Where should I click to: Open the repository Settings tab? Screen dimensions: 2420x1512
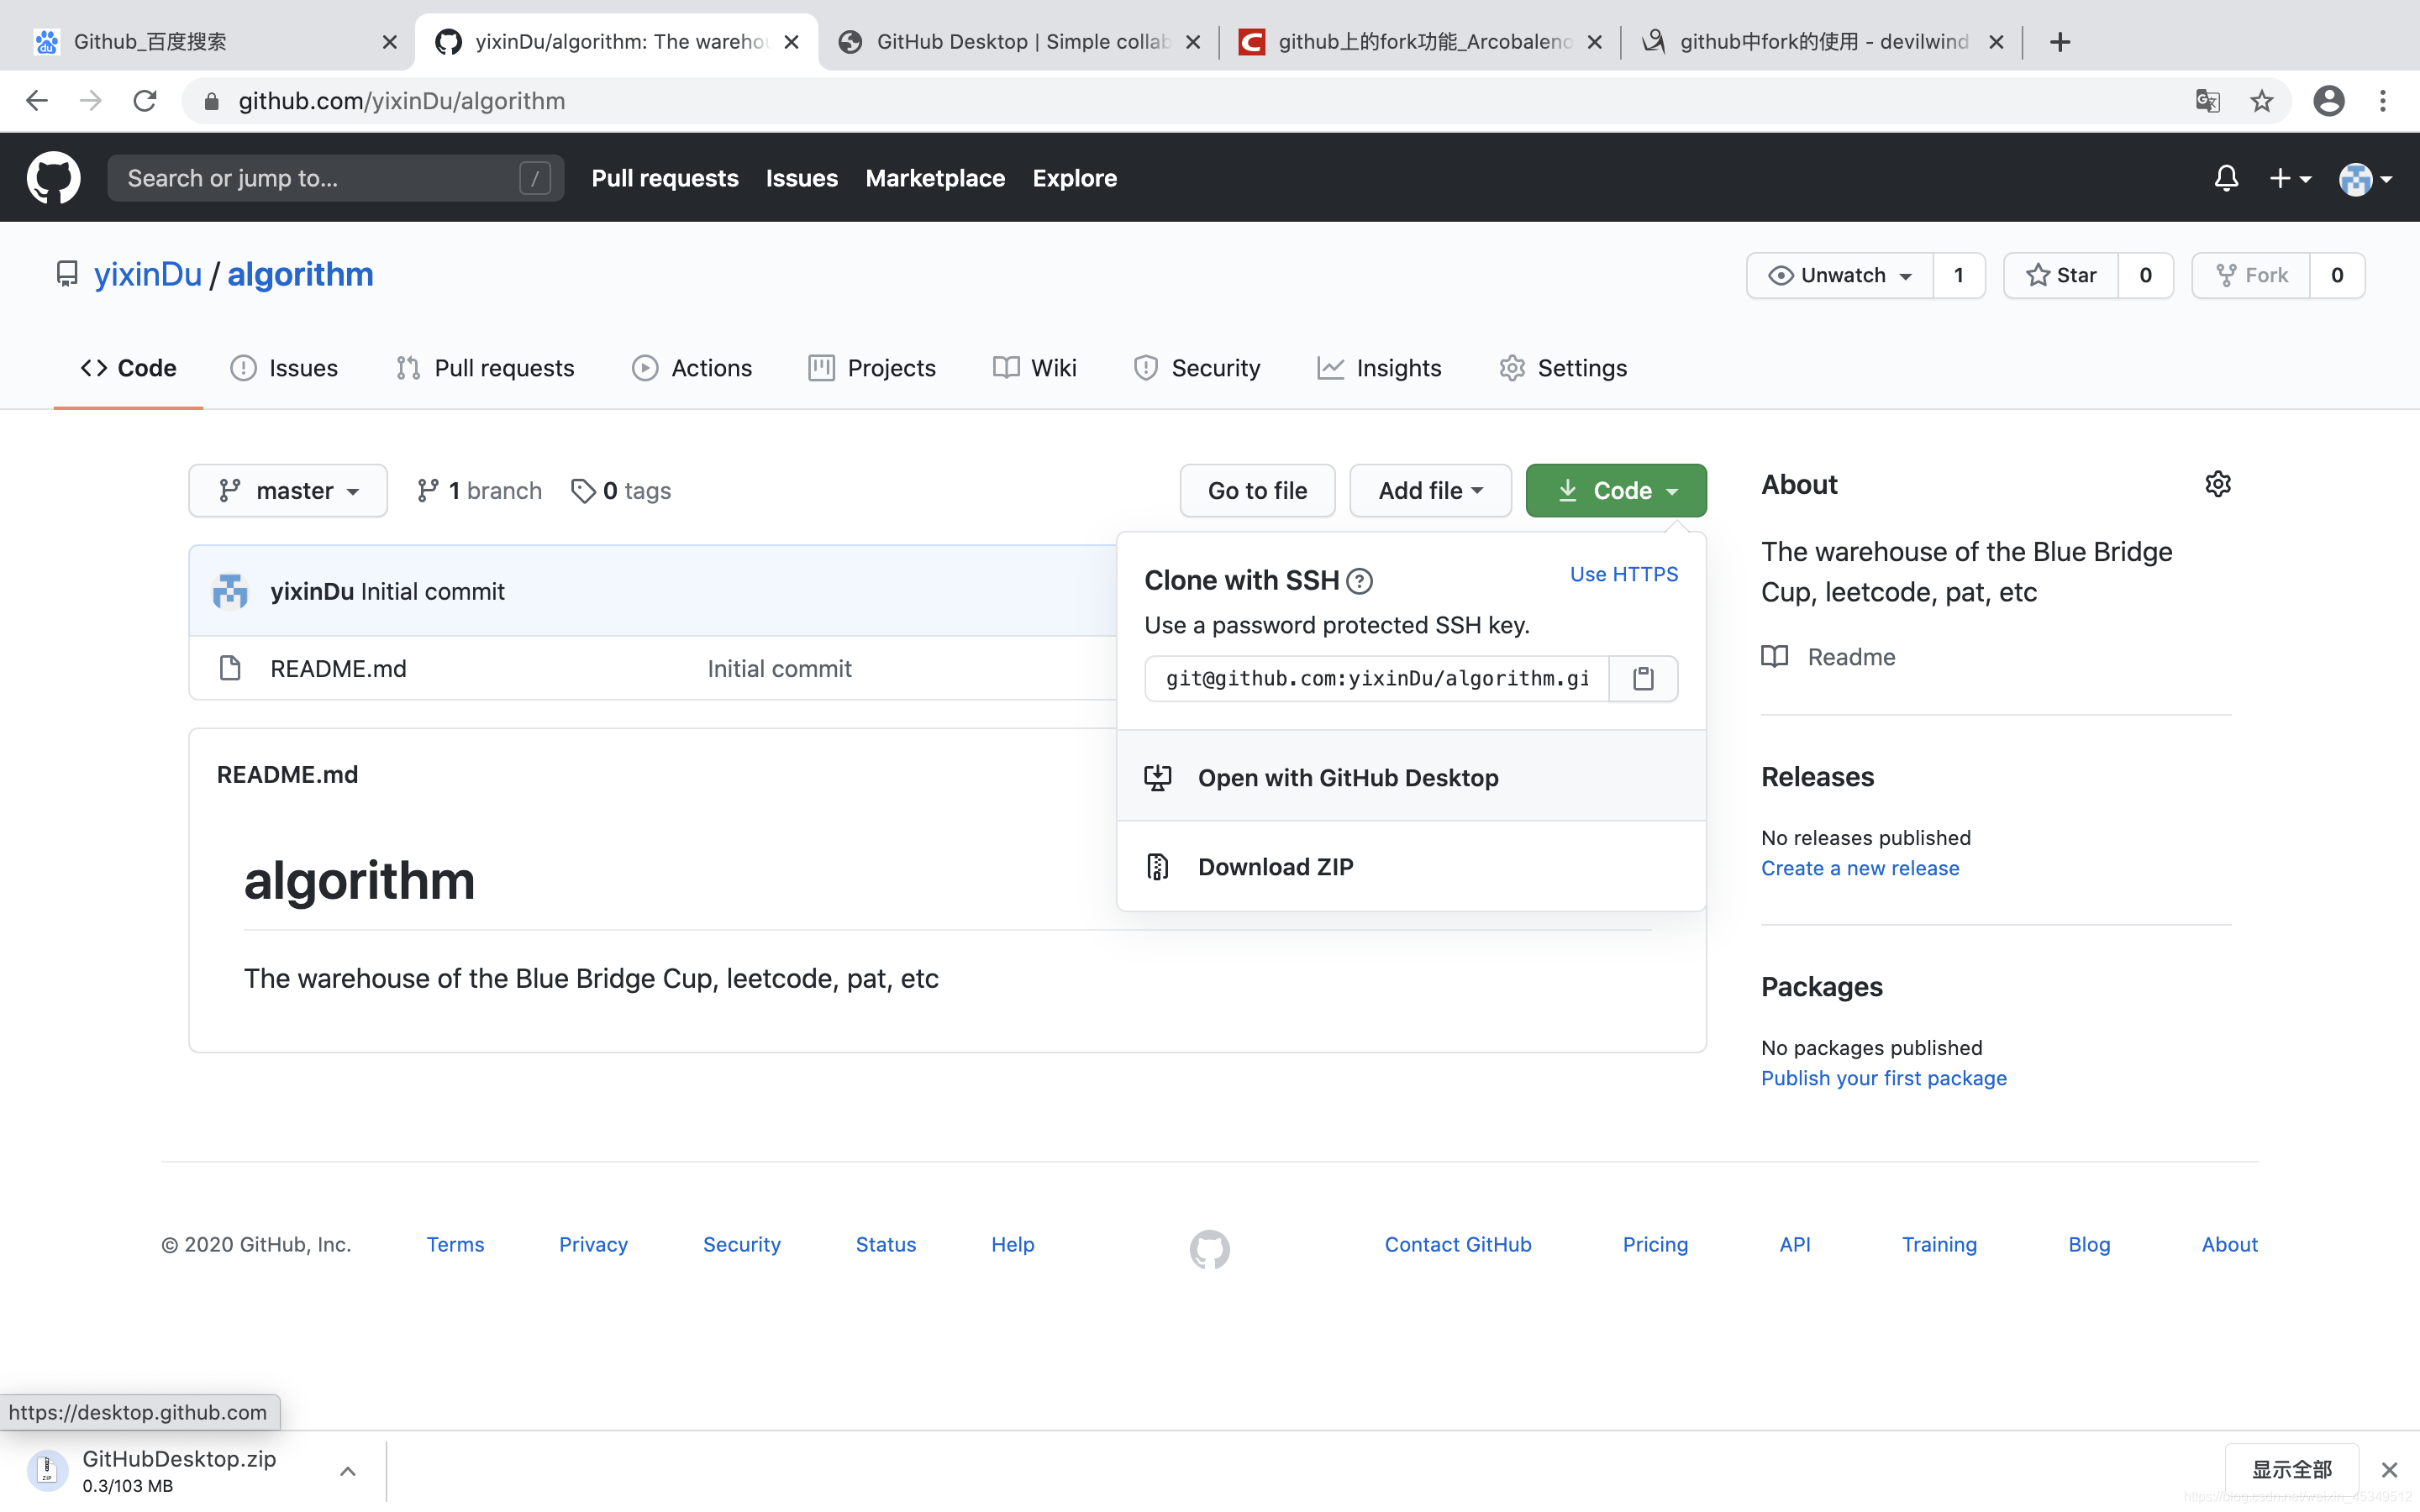pos(1563,368)
